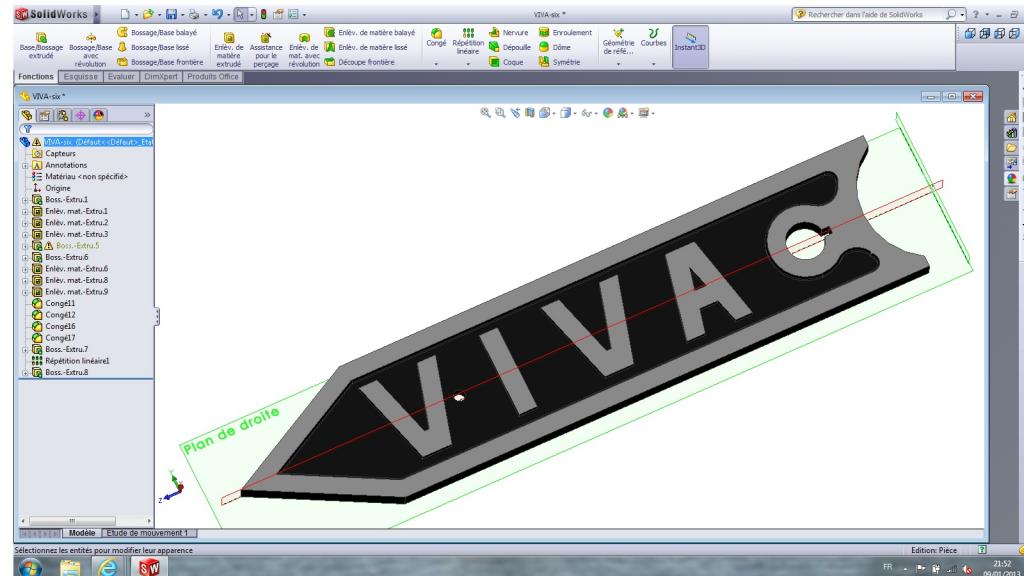The width and height of the screenshot is (1024, 576).
Task: Undo the last action
Action: click(217, 14)
